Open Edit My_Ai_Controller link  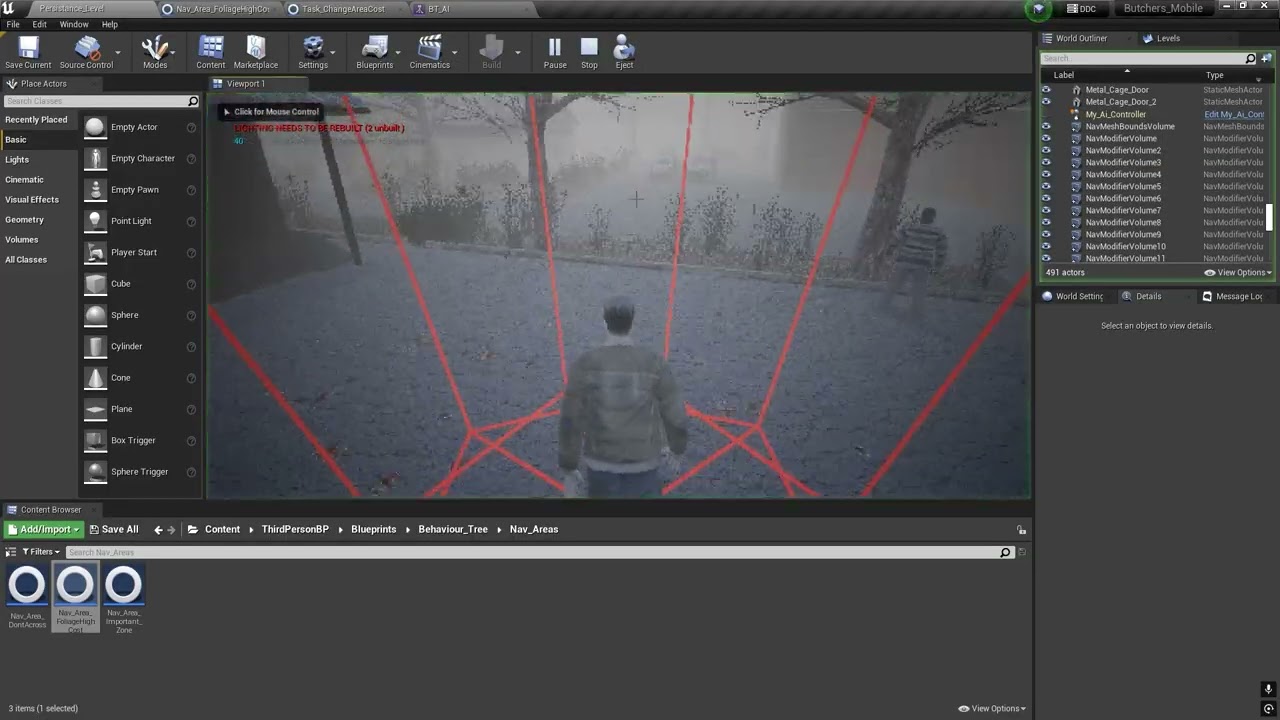click(1234, 114)
